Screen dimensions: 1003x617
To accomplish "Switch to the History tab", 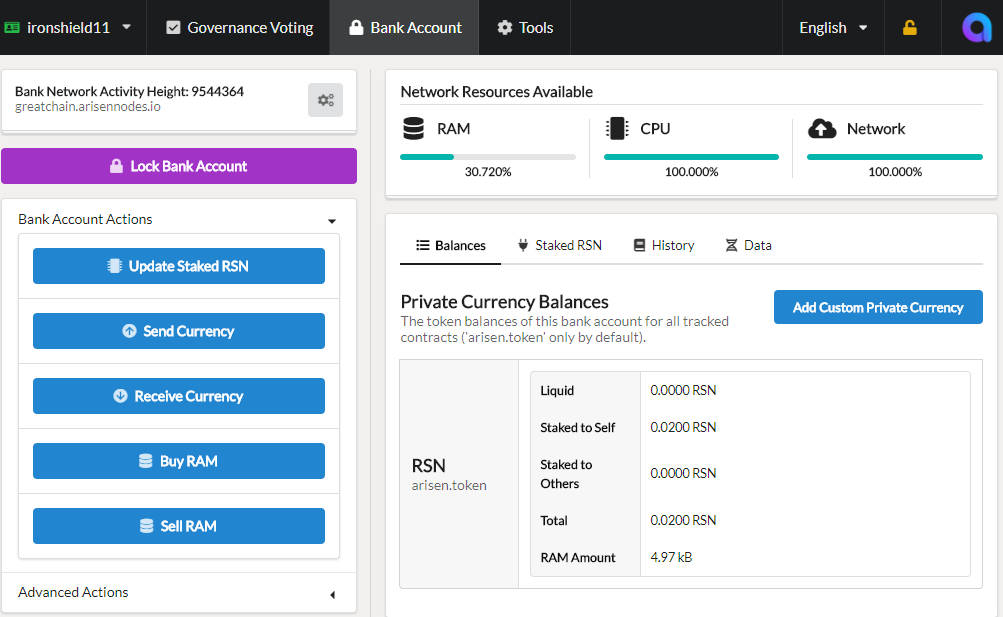I will click(663, 245).
